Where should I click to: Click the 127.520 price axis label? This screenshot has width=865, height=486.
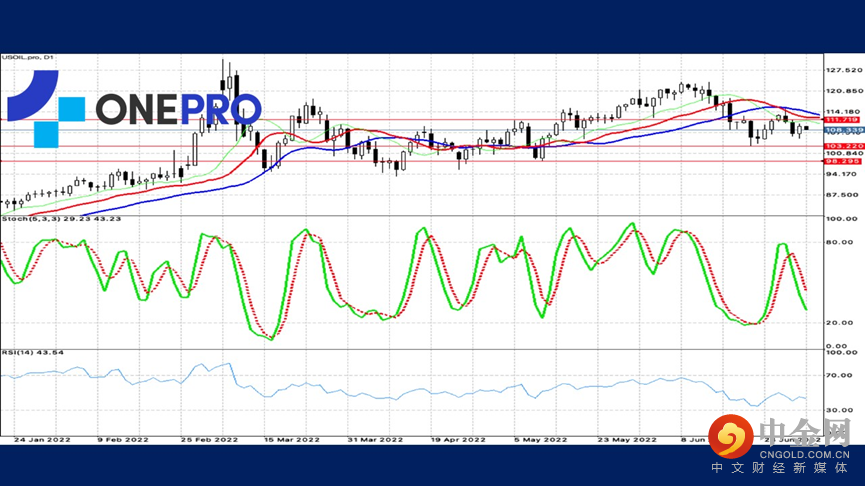coord(844,71)
